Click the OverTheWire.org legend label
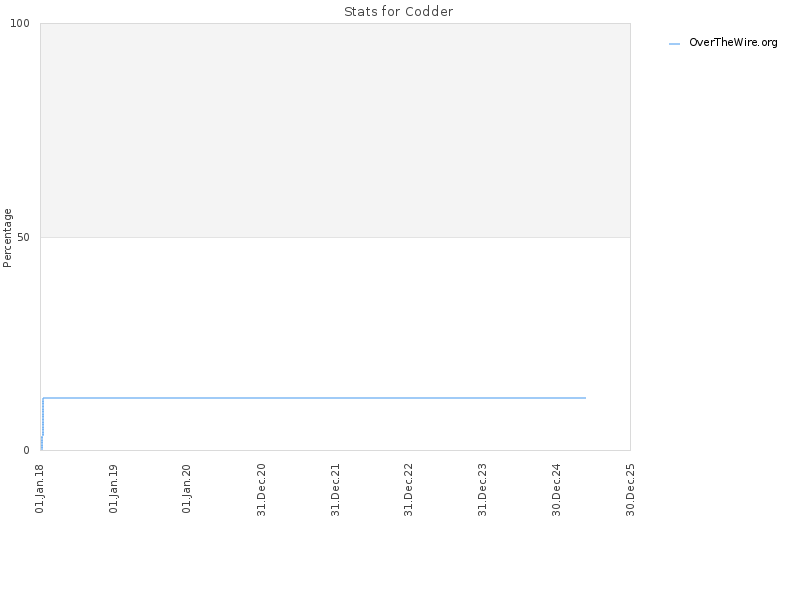 tap(733, 43)
